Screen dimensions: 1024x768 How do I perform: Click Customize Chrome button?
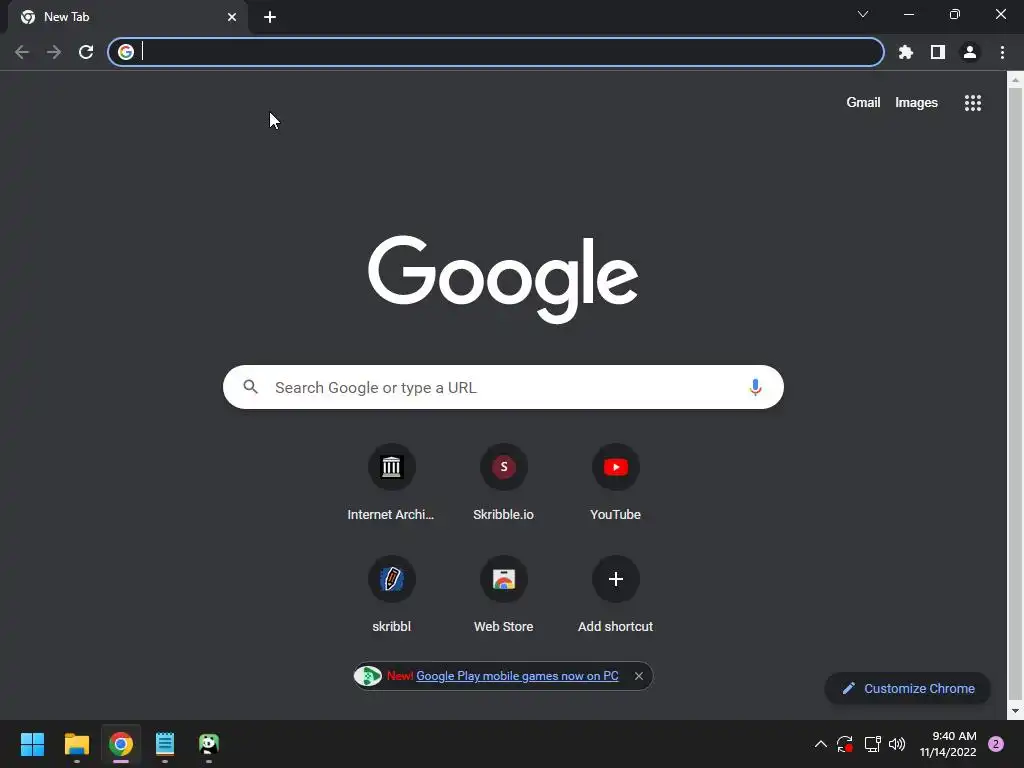click(x=908, y=688)
